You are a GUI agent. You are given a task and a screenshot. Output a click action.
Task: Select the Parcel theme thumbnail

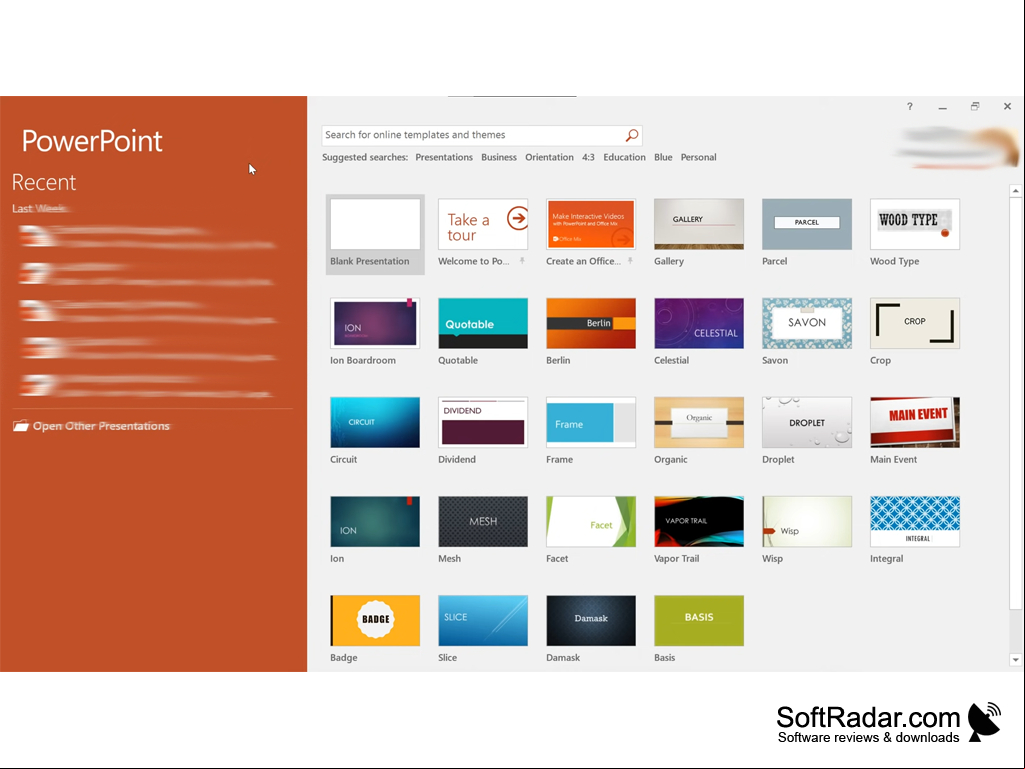(x=807, y=224)
